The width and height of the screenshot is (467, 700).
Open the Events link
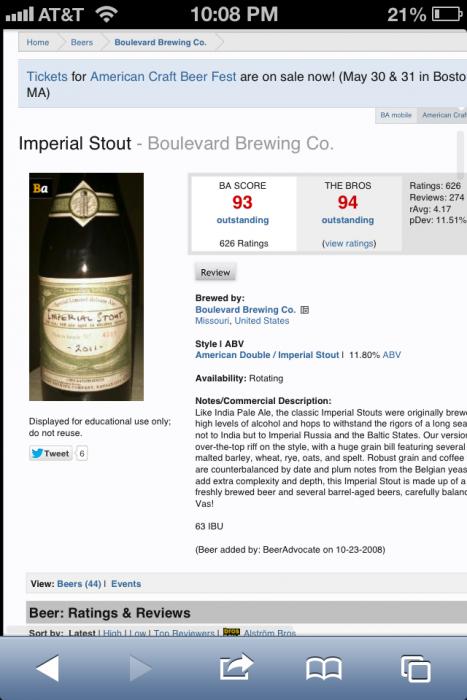click(126, 584)
